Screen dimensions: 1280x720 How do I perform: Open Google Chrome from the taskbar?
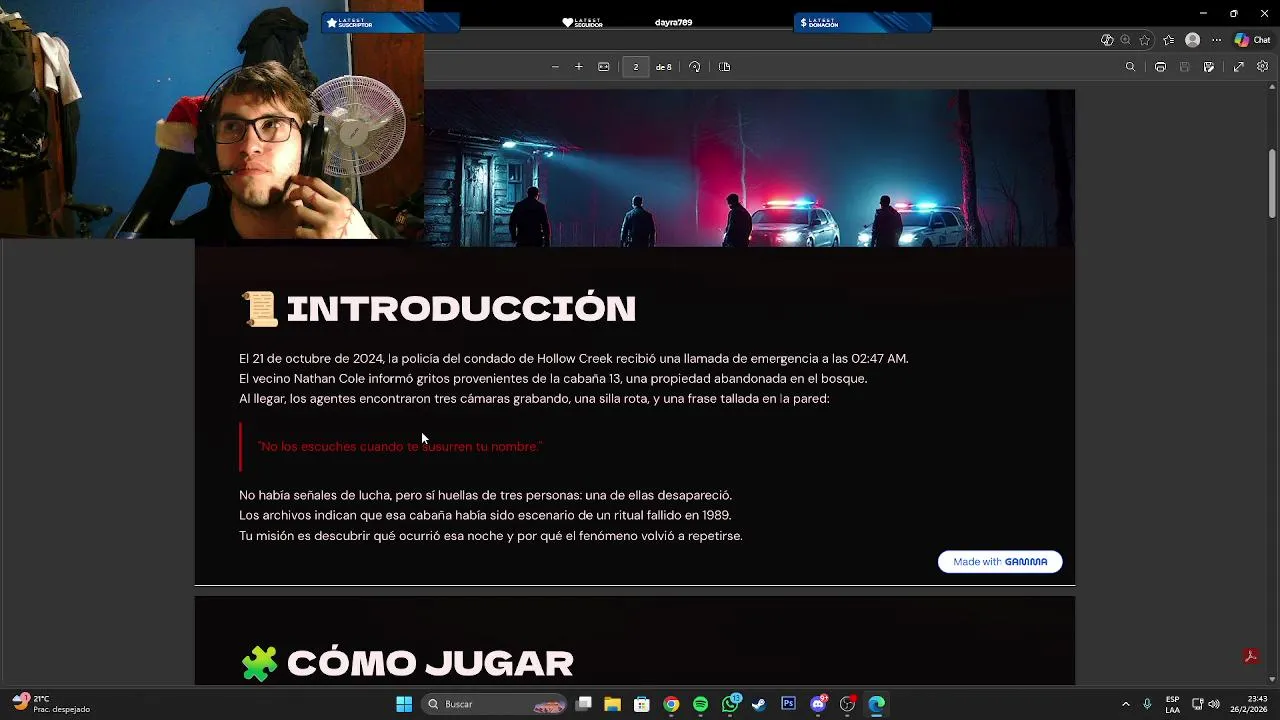tap(671, 704)
